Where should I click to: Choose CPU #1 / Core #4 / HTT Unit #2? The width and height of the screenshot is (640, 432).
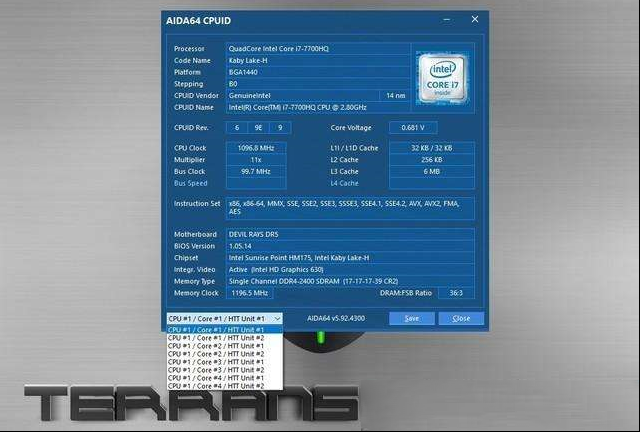tap(224, 386)
